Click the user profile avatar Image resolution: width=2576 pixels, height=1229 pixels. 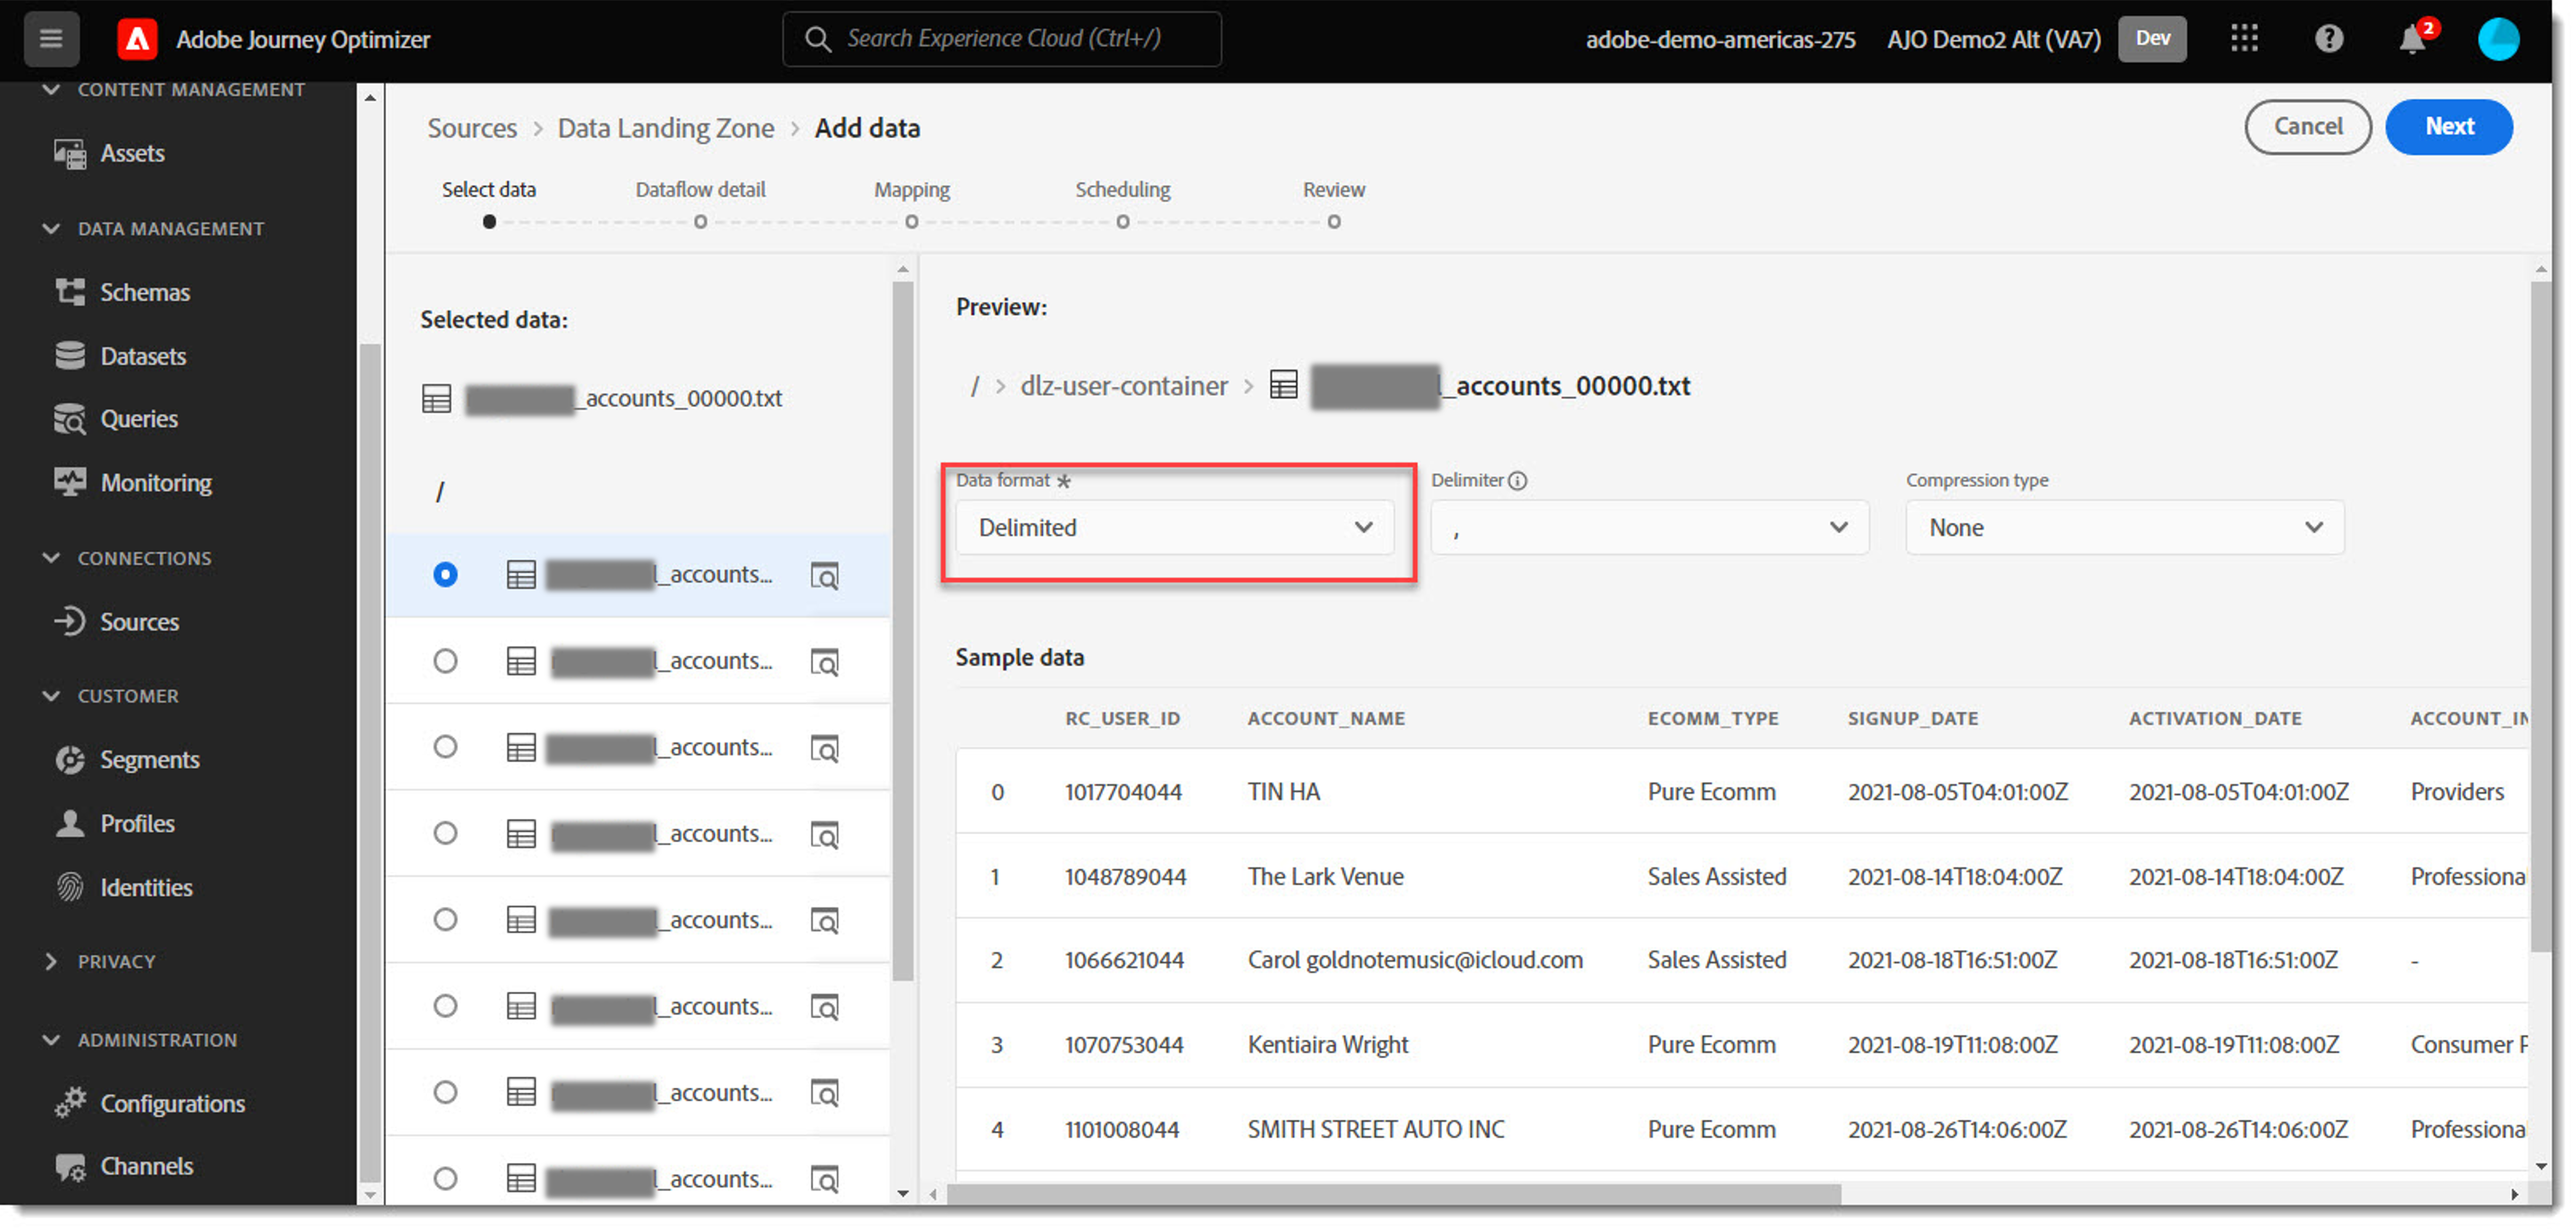tap(2497, 39)
